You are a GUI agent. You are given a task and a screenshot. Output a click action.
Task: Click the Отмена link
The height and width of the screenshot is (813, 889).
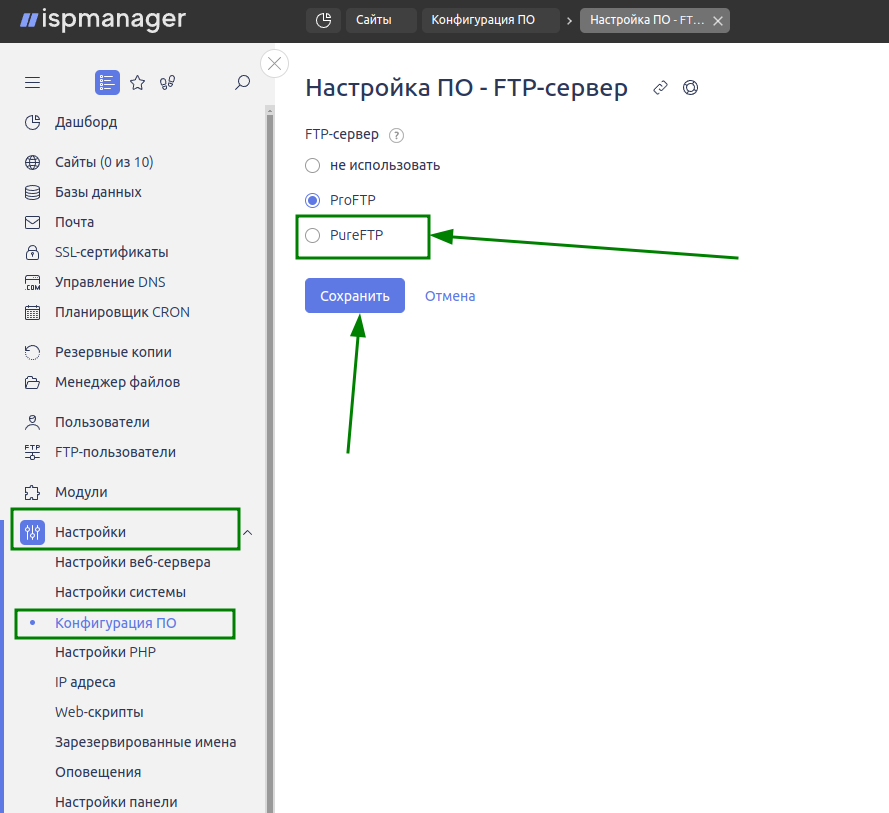(450, 296)
